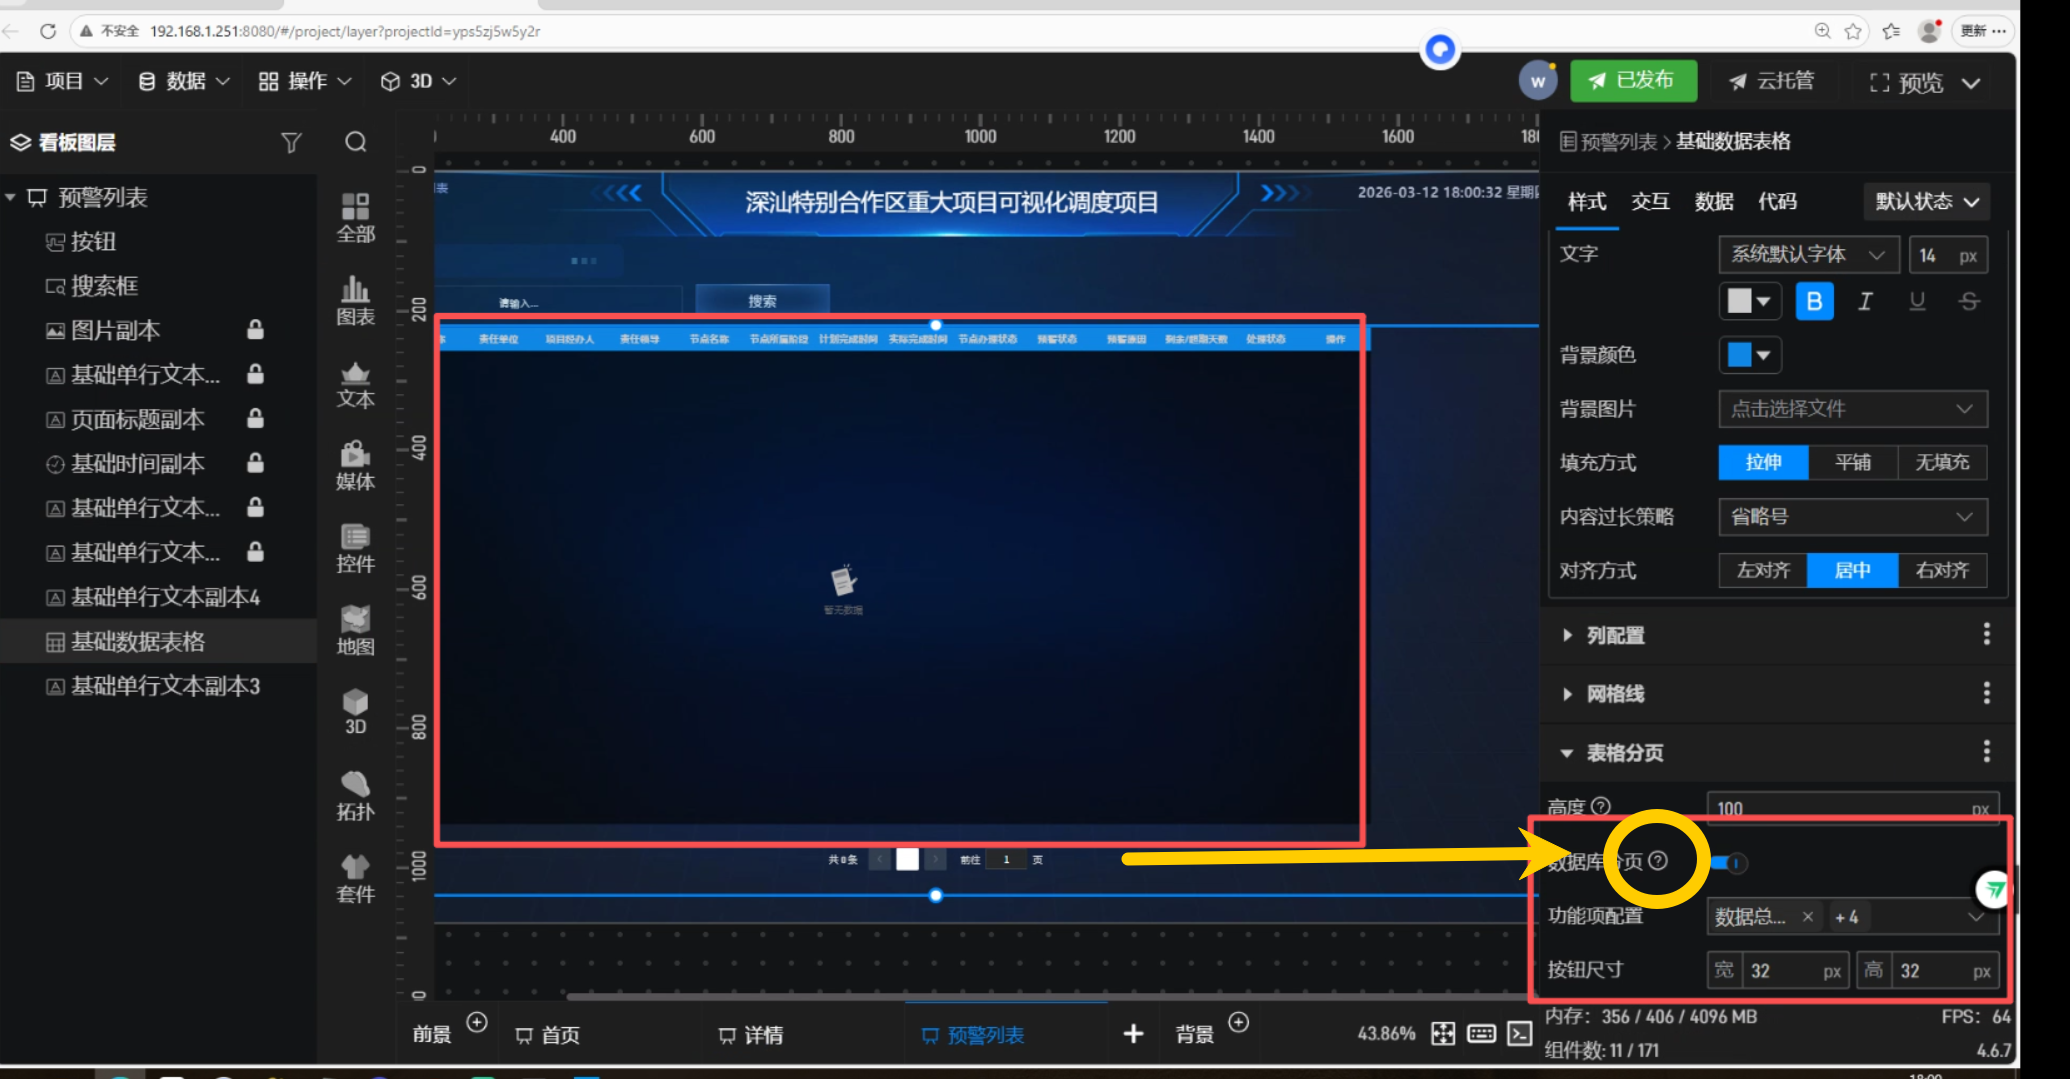This screenshot has height=1079, width=2070.
Task: Expand the 列配置 section
Action: tap(1614, 635)
